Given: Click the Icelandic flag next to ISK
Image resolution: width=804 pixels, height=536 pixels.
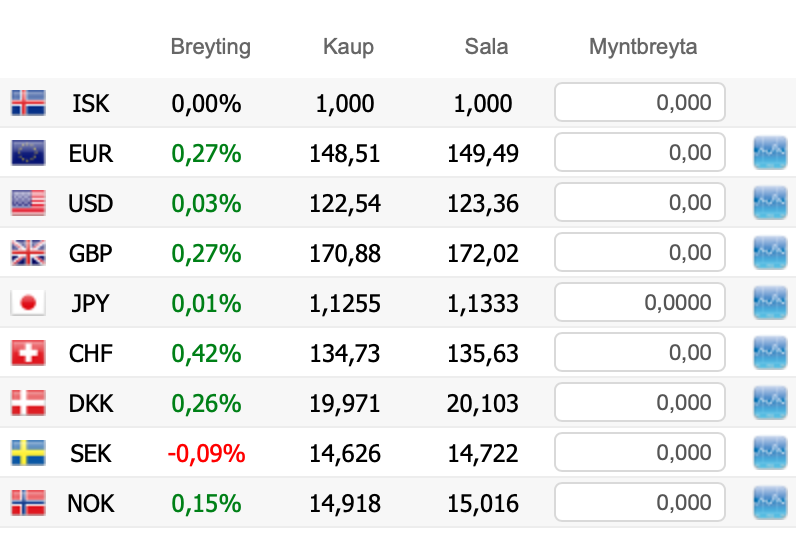Looking at the screenshot, I should tap(28, 103).
